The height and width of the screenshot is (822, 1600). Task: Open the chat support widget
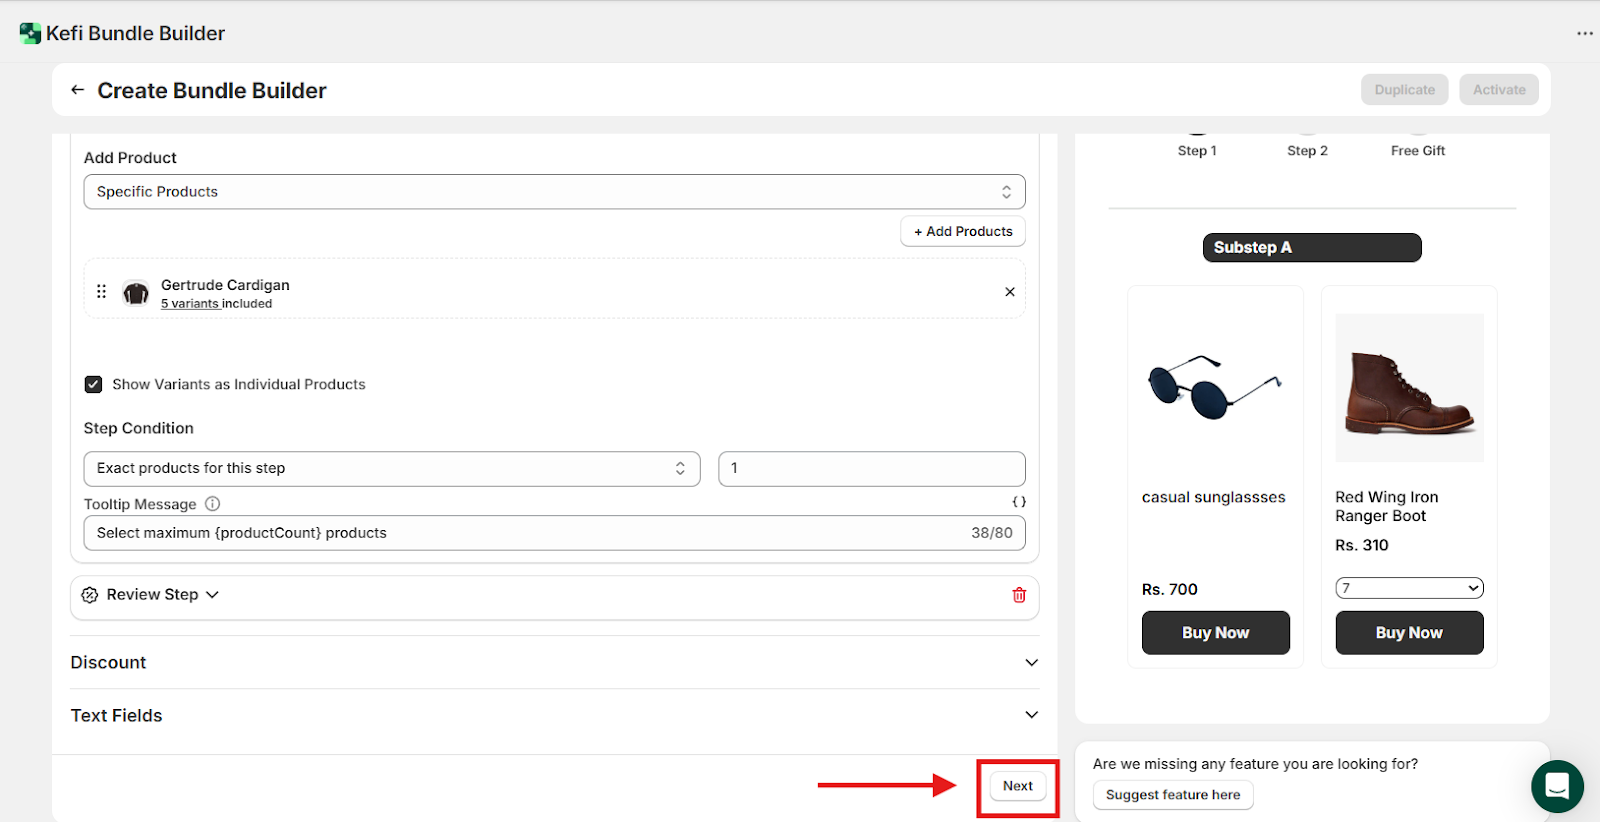tap(1556, 786)
